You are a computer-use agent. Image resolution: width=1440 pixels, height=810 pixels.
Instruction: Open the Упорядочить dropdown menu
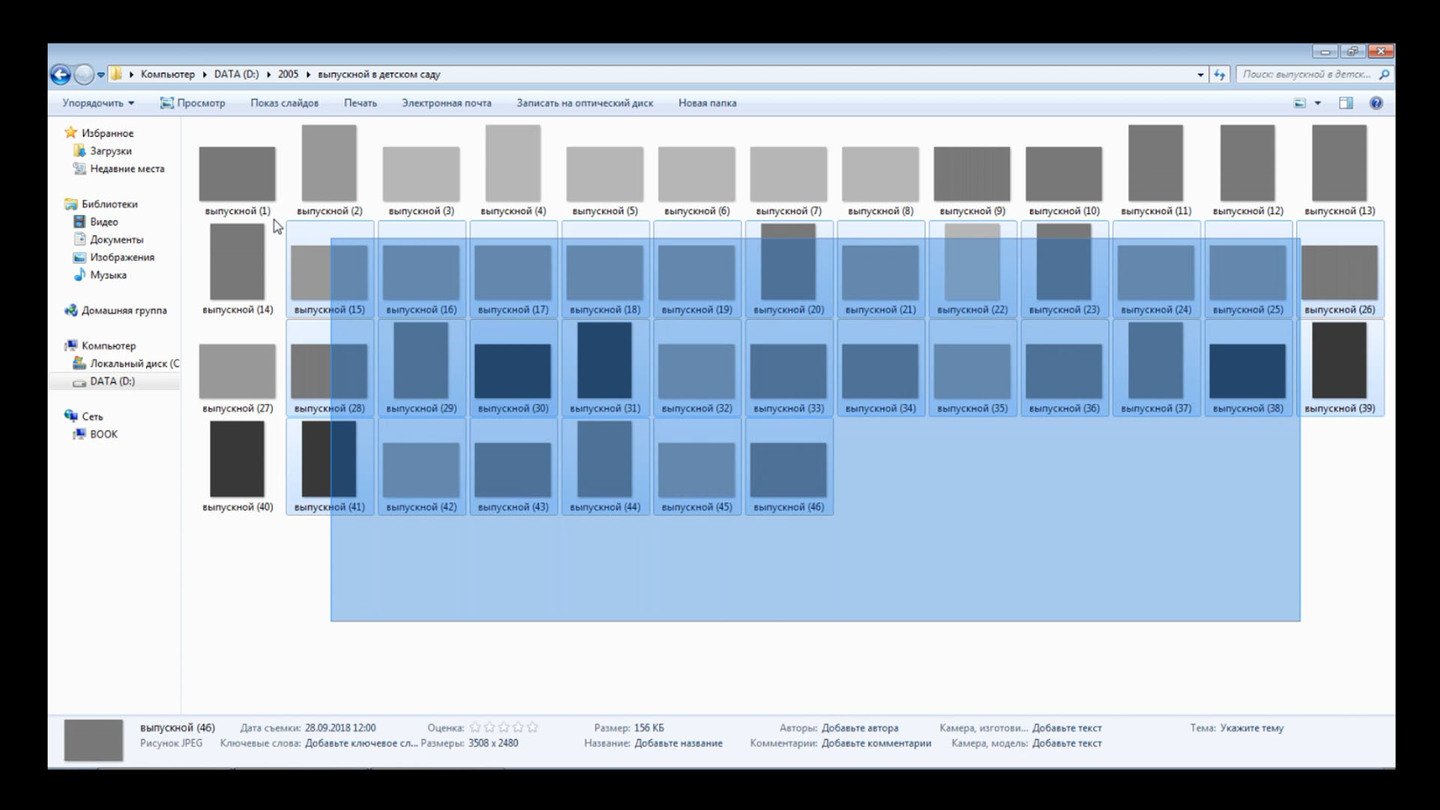pyautogui.click(x=98, y=103)
